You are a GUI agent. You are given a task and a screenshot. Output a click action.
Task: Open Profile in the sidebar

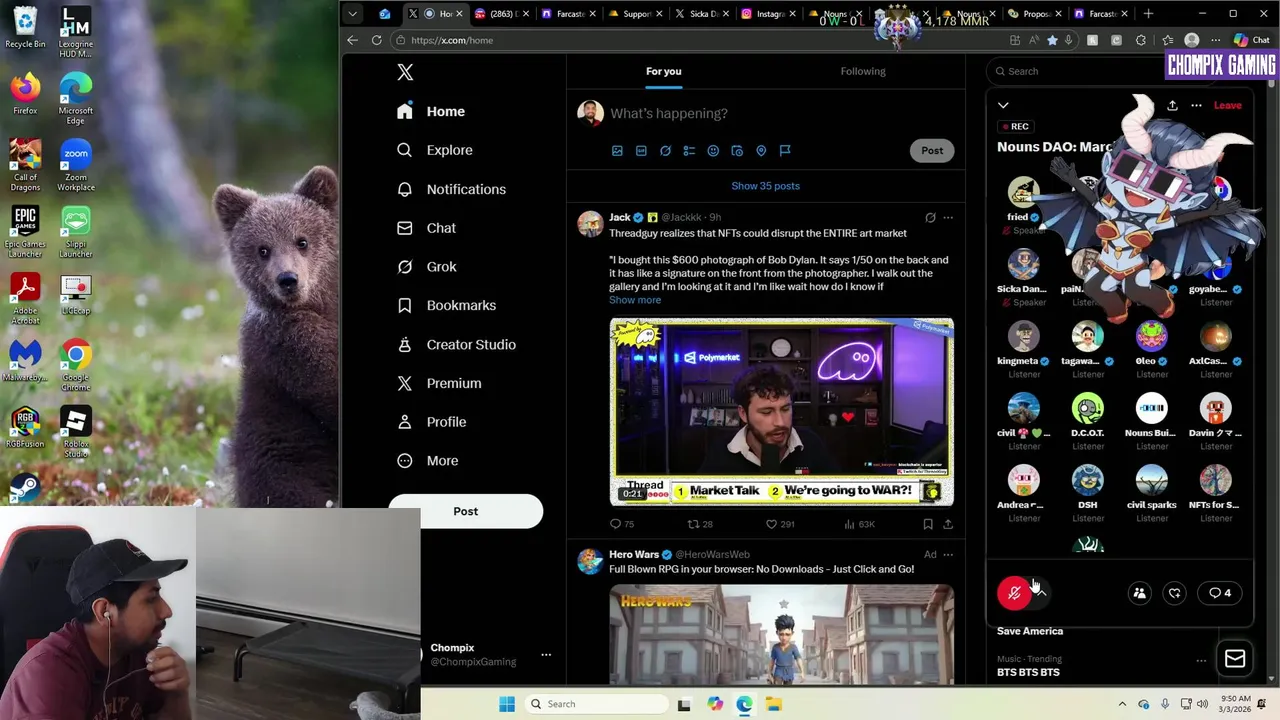(432, 422)
